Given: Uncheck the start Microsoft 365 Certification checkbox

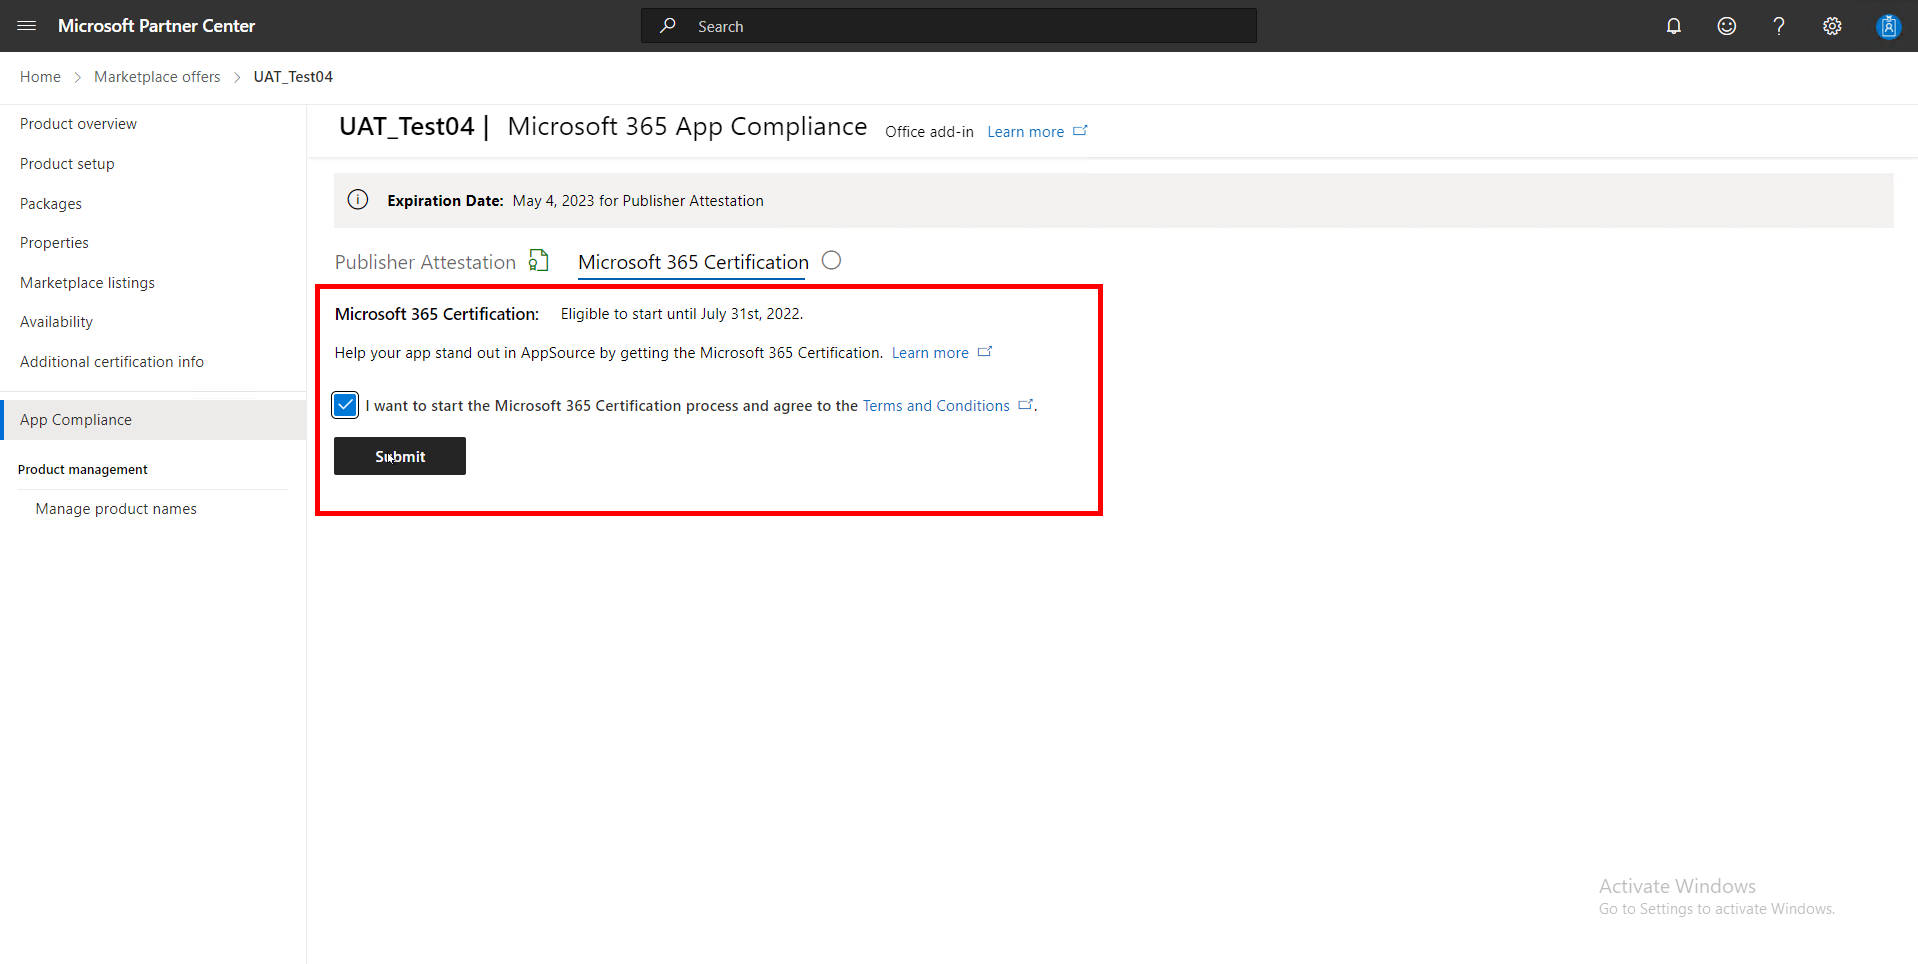Looking at the screenshot, I should [345, 405].
